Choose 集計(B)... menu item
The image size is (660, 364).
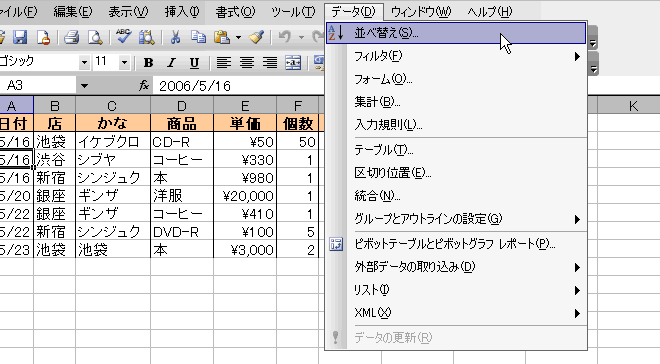tap(456, 102)
